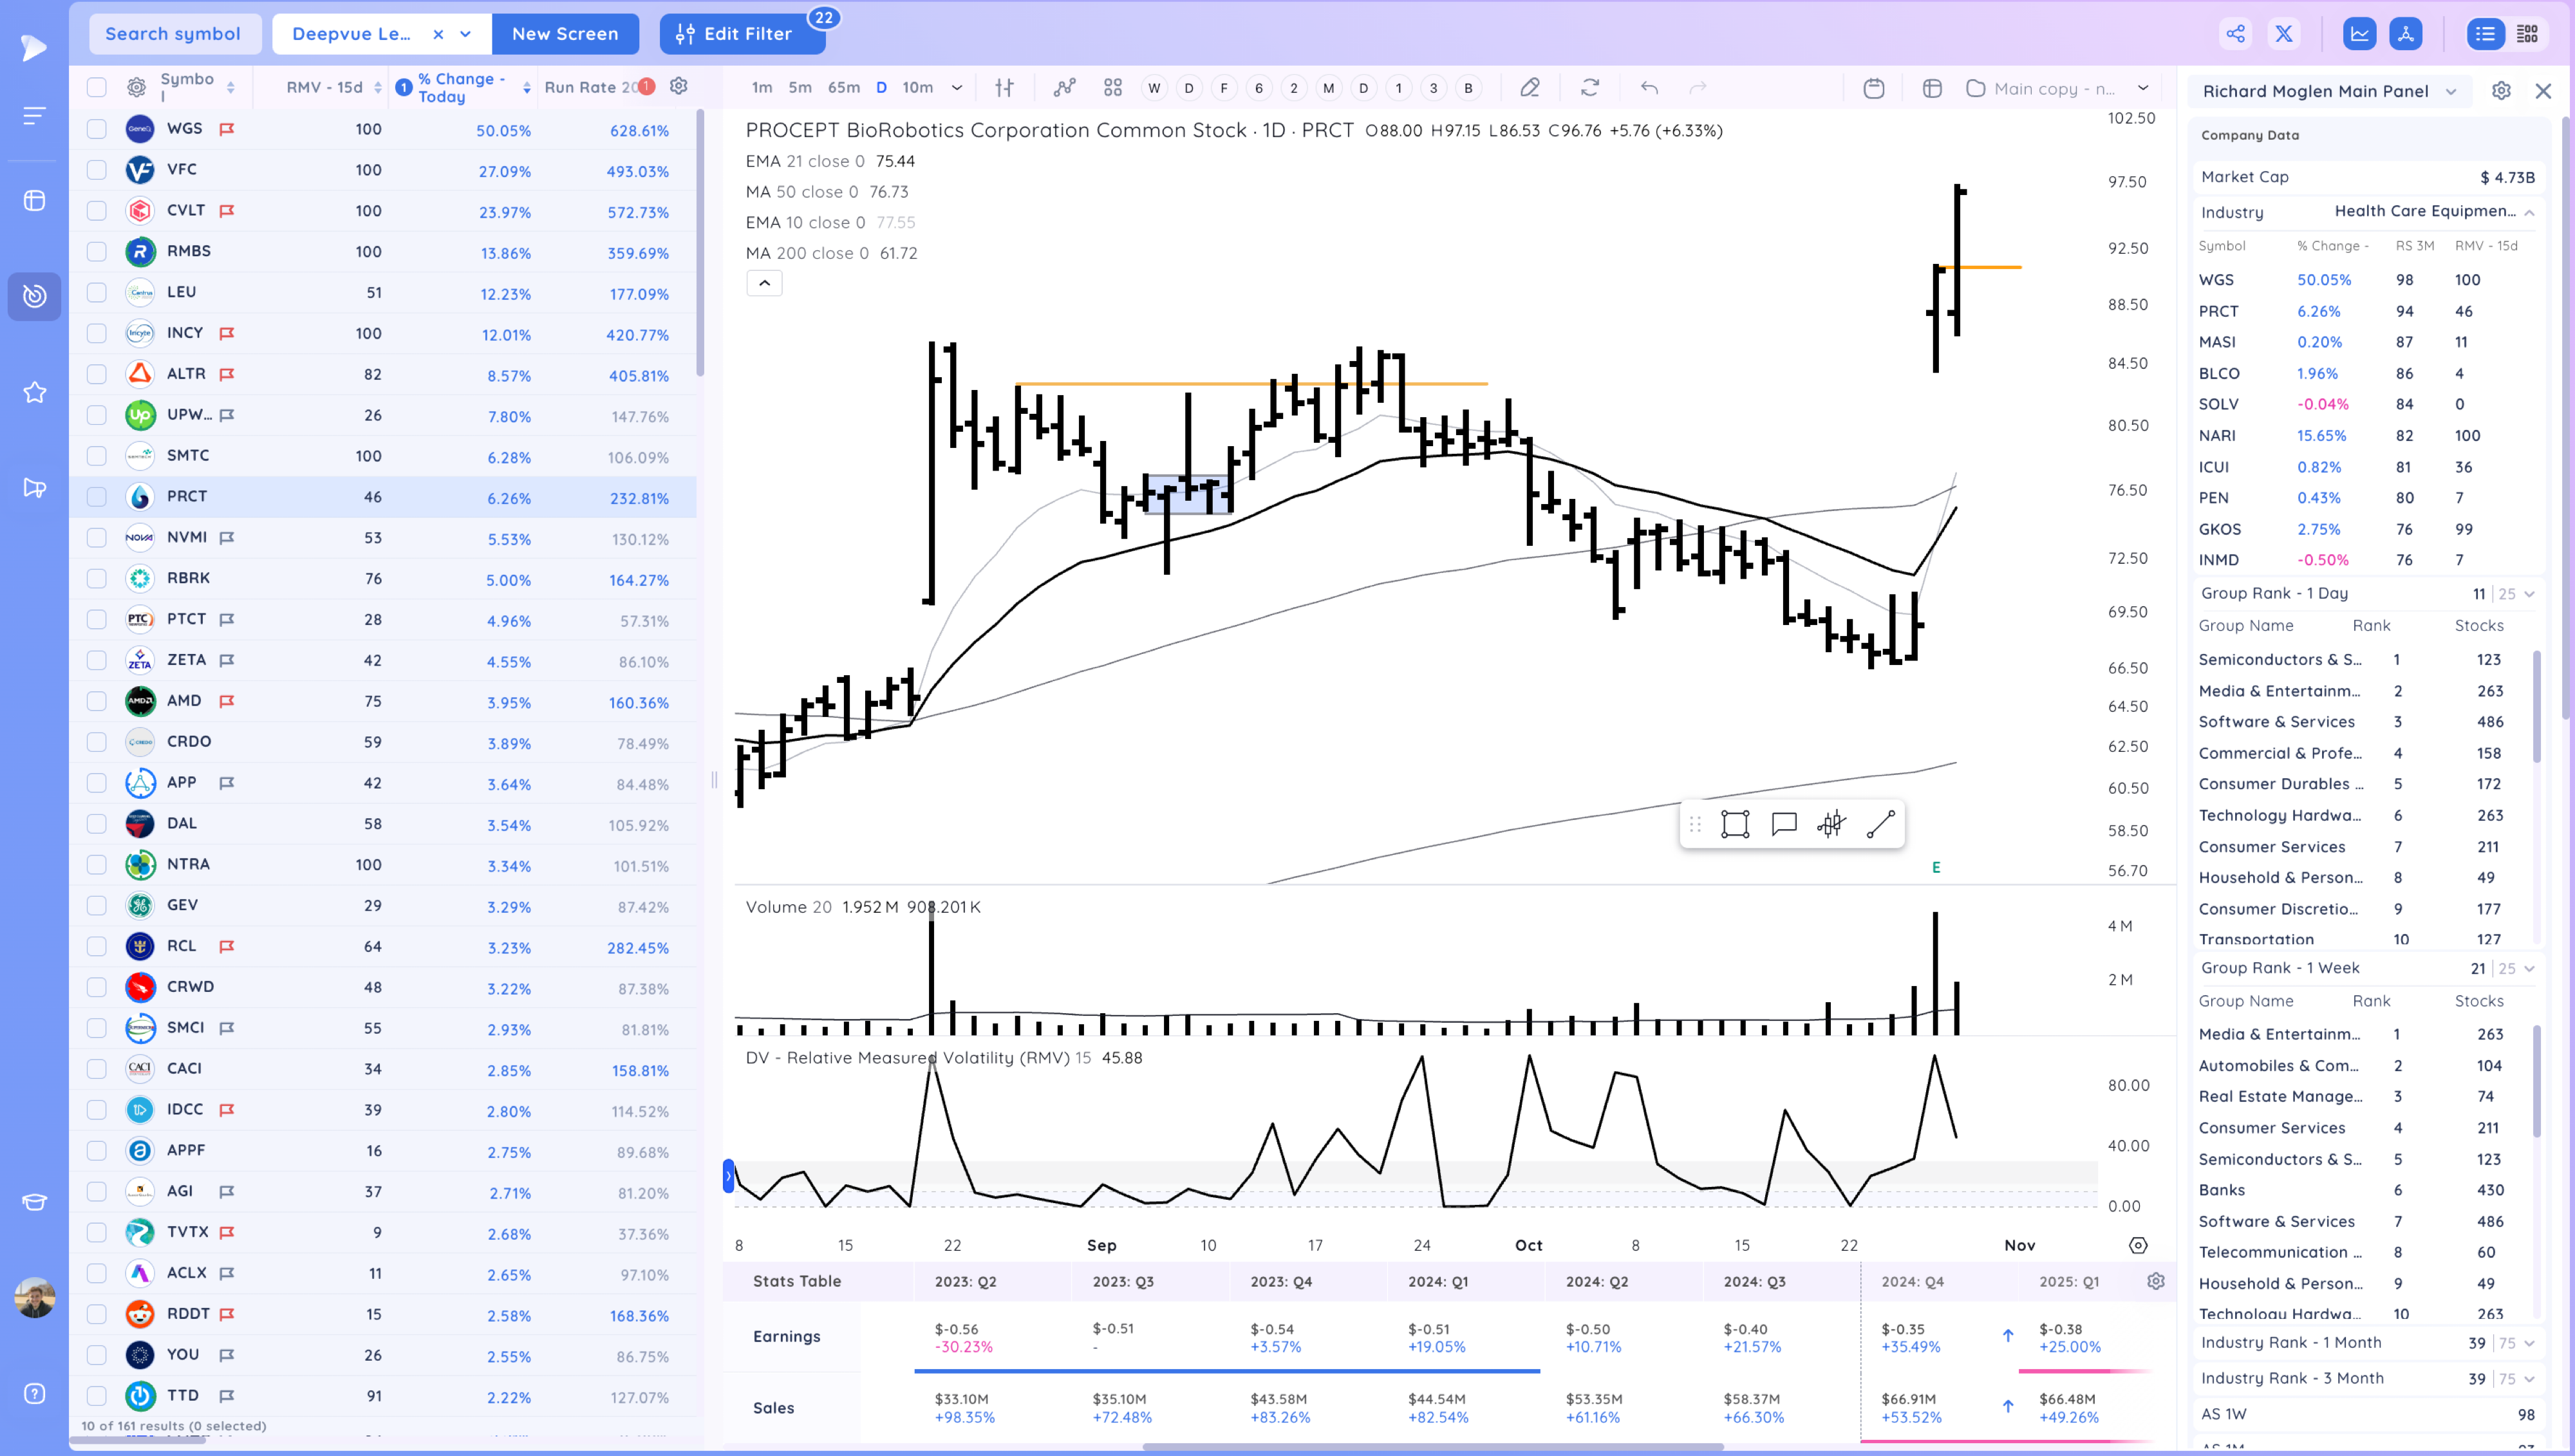Expand Richard Moglen Main Panel dropdown

(x=2451, y=91)
